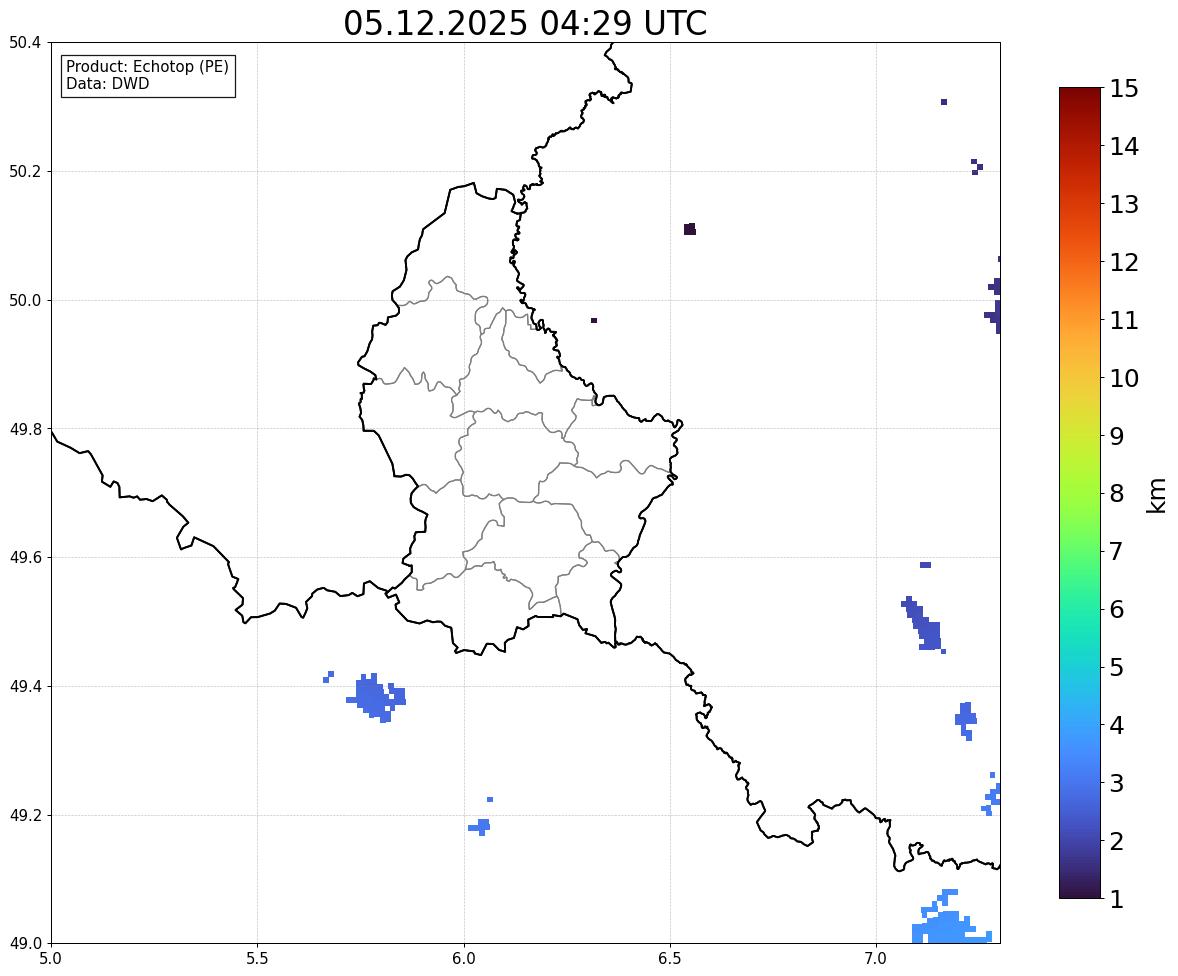Click the dark echo pixel block near 50.1 latitude
Viewport: 1178px width, 976px height.
690,229
